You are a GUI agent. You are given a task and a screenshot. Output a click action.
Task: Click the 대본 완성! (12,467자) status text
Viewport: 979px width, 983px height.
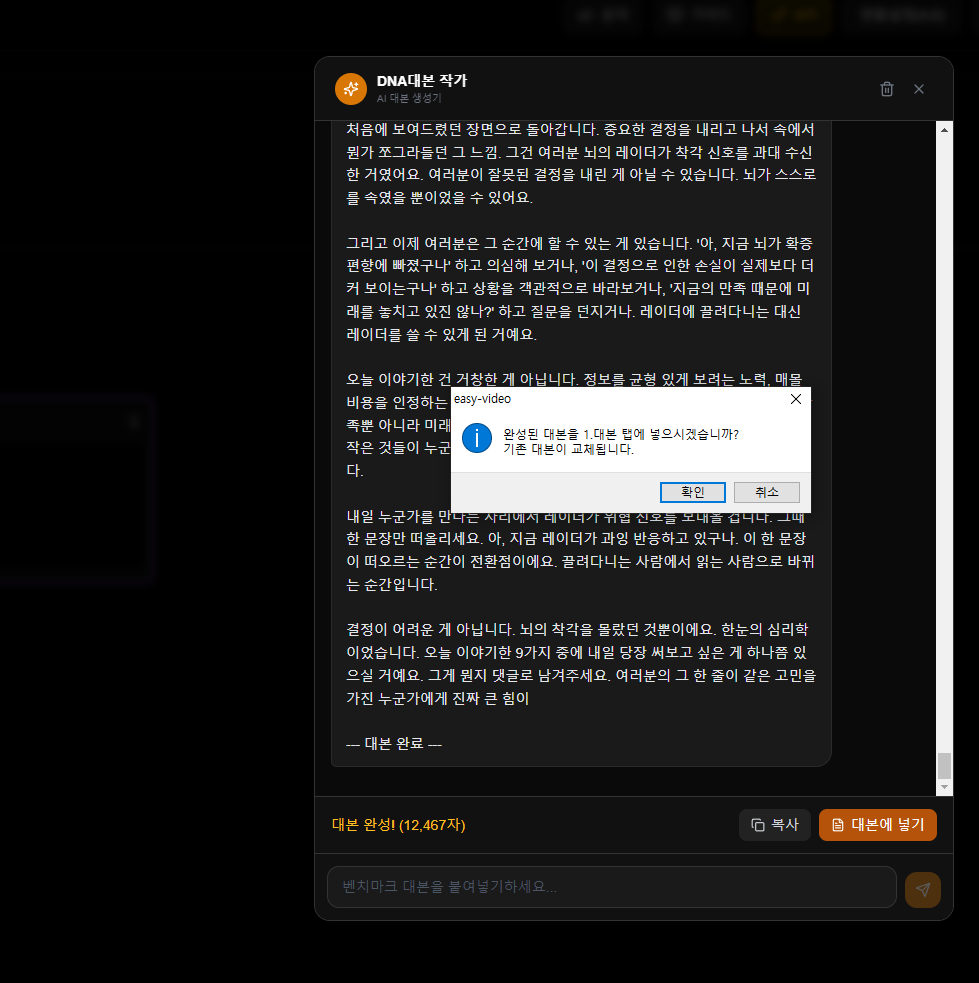coord(398,825)
